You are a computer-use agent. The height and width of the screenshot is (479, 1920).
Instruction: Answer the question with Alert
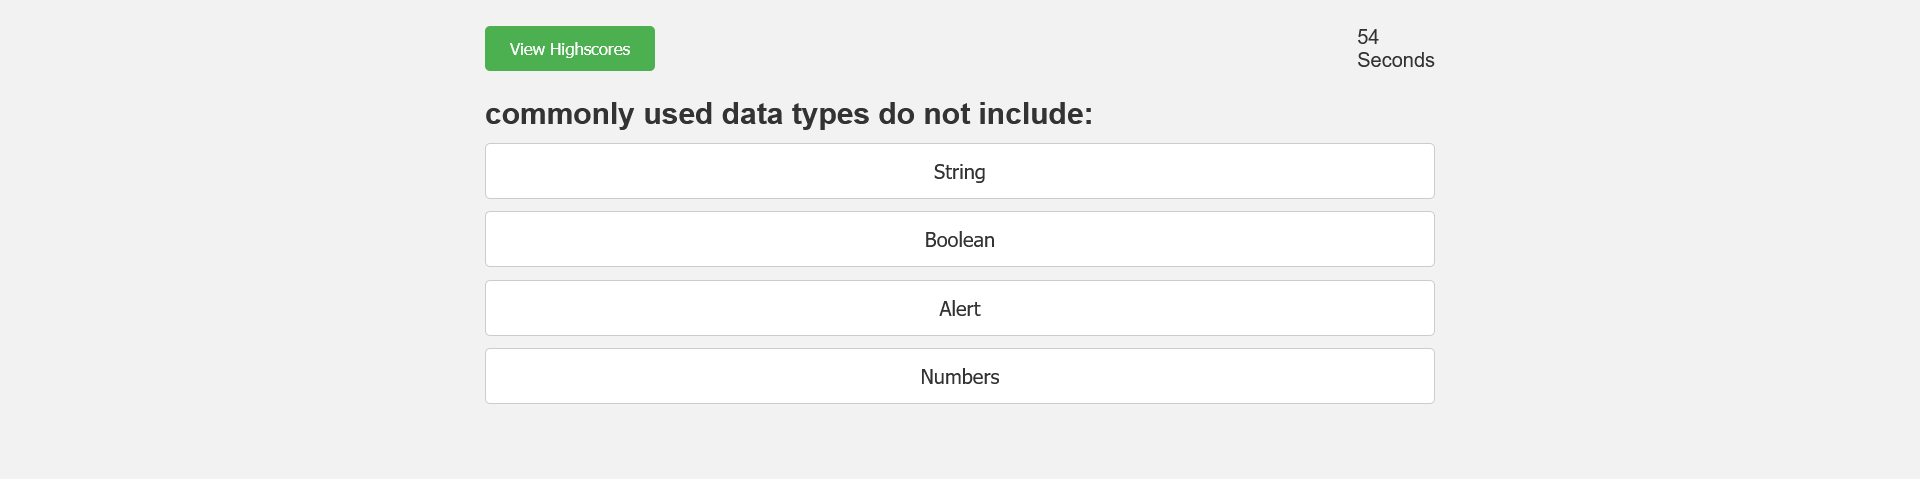point(959,309)
